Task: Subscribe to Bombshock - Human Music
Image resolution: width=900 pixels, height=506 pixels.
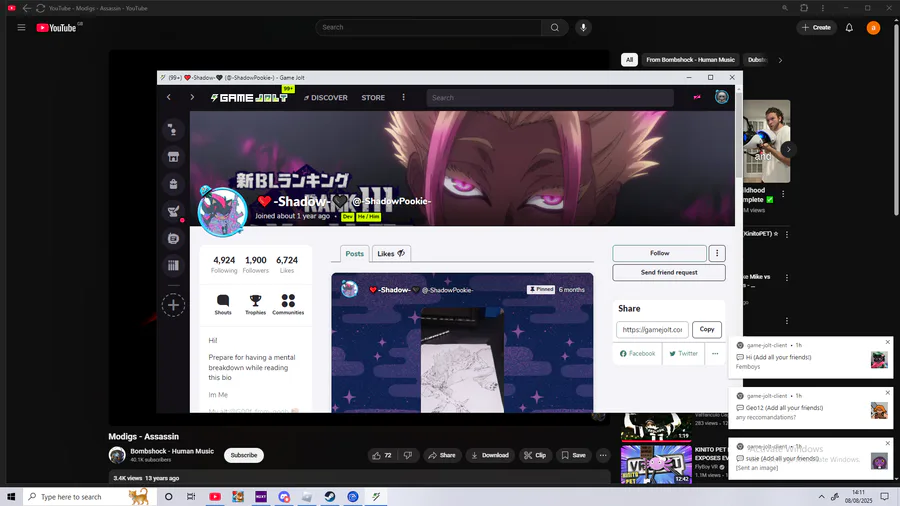Action: click(x=244, y=455)
